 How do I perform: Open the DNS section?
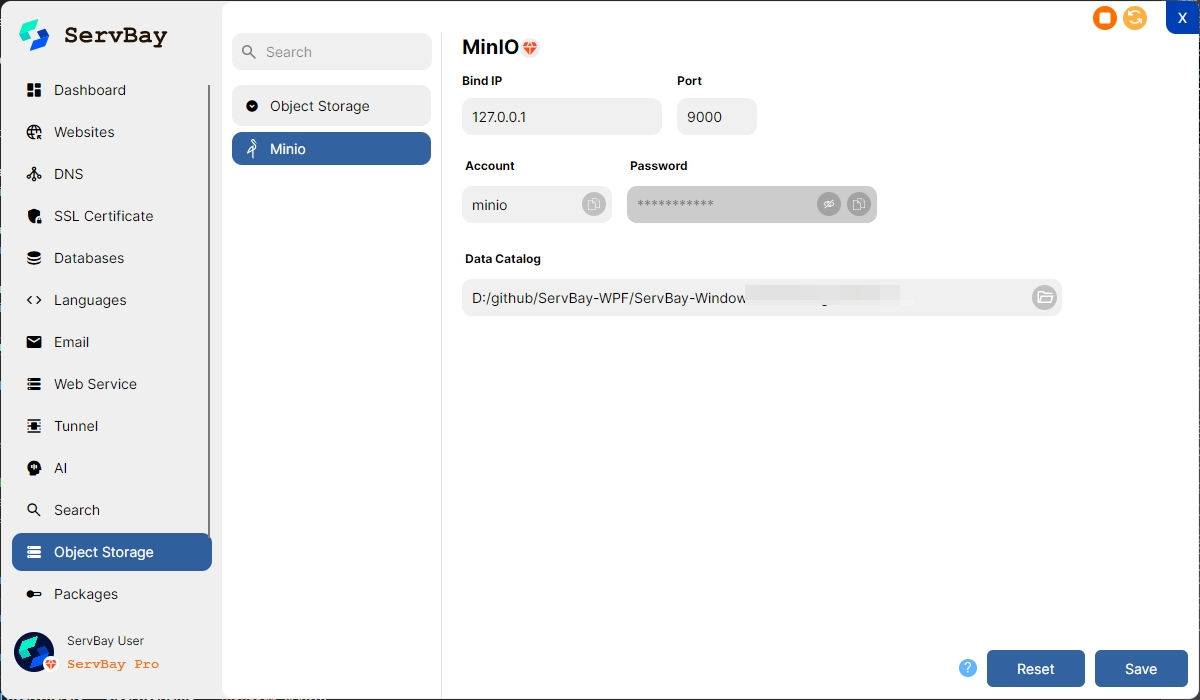pyautogui.click(x=69, y=174)
